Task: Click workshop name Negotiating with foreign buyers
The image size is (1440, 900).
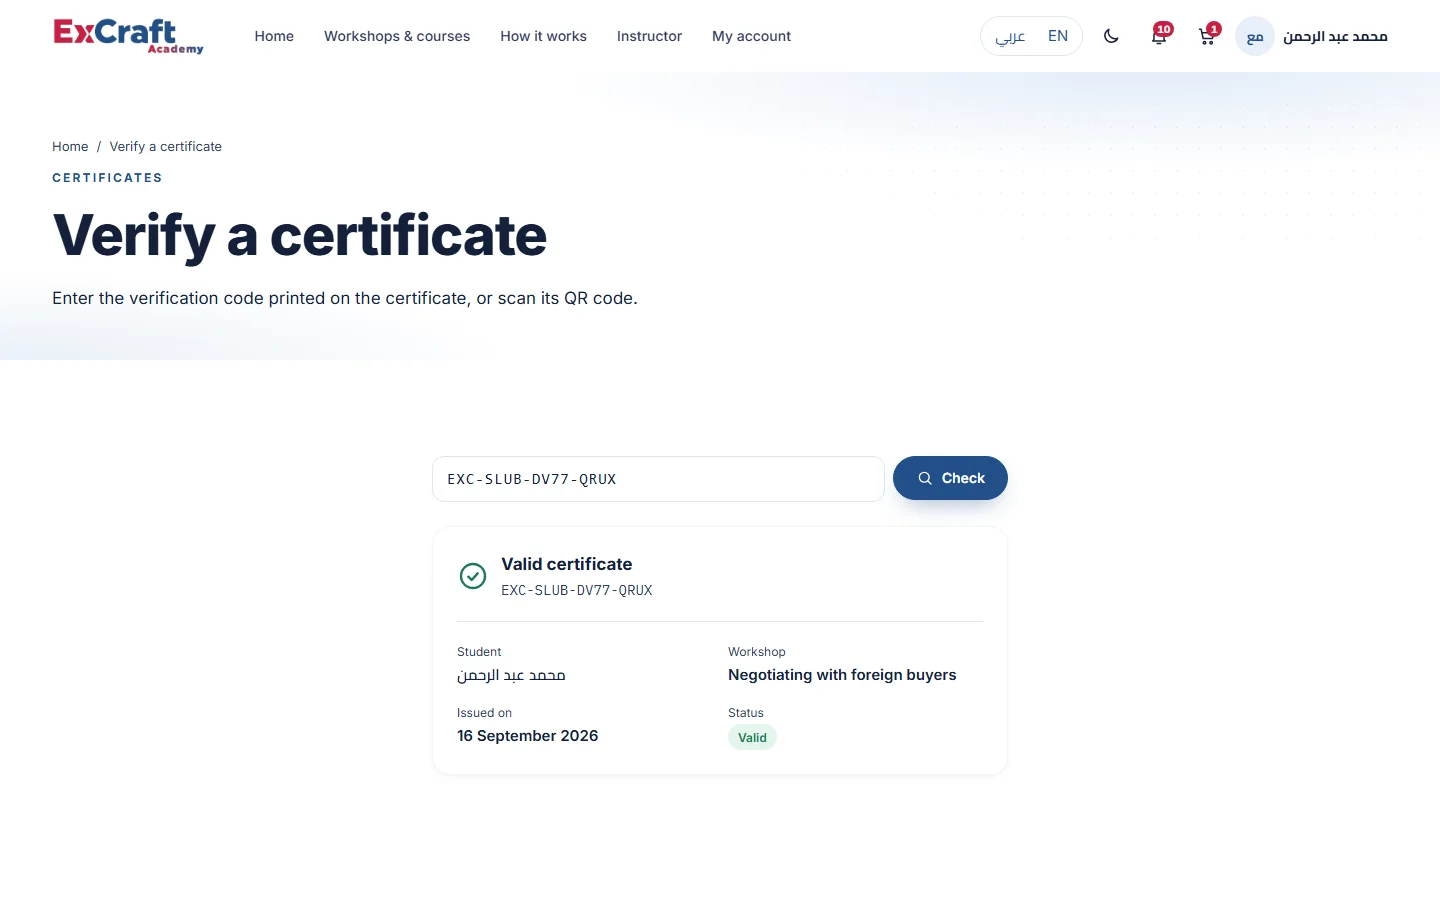Action: (842, 675)
